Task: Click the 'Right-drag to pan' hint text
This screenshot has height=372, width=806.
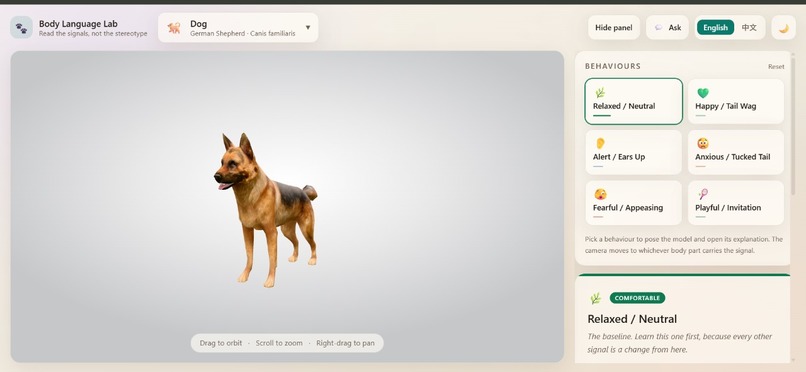Action: click(x=345, y=343)
